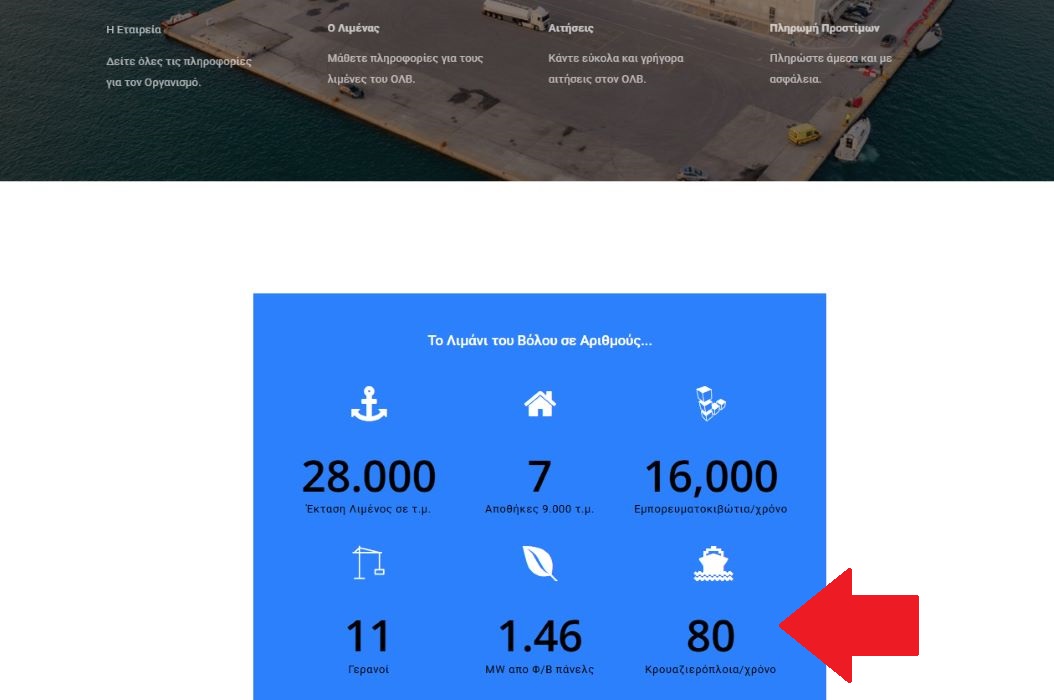Open the Ο Λιμένας section link

click(x=354, y=28)
